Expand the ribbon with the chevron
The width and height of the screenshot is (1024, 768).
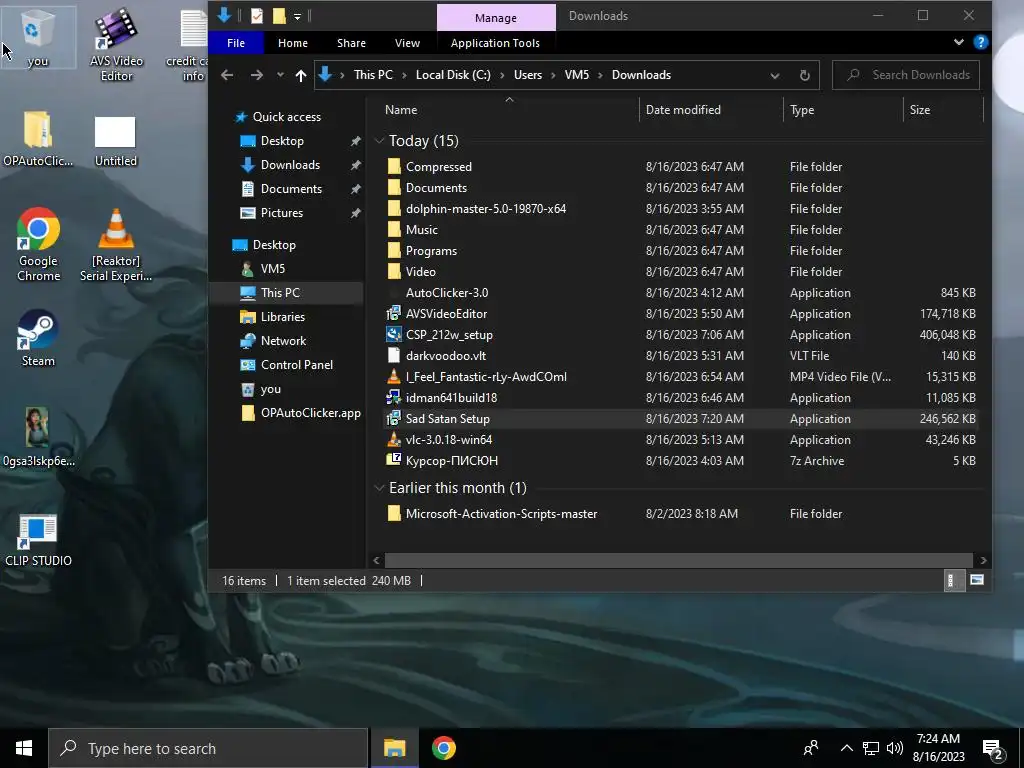pos(959,42)
